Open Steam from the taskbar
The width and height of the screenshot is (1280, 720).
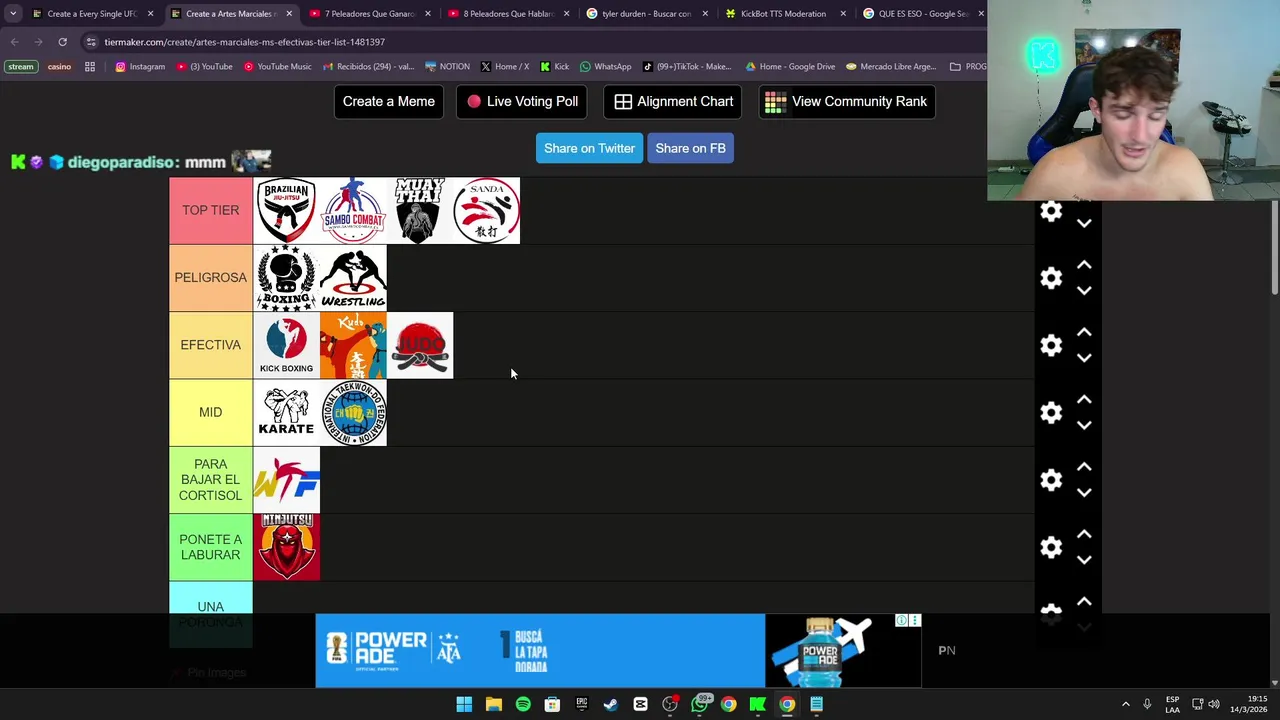[611, 704]
